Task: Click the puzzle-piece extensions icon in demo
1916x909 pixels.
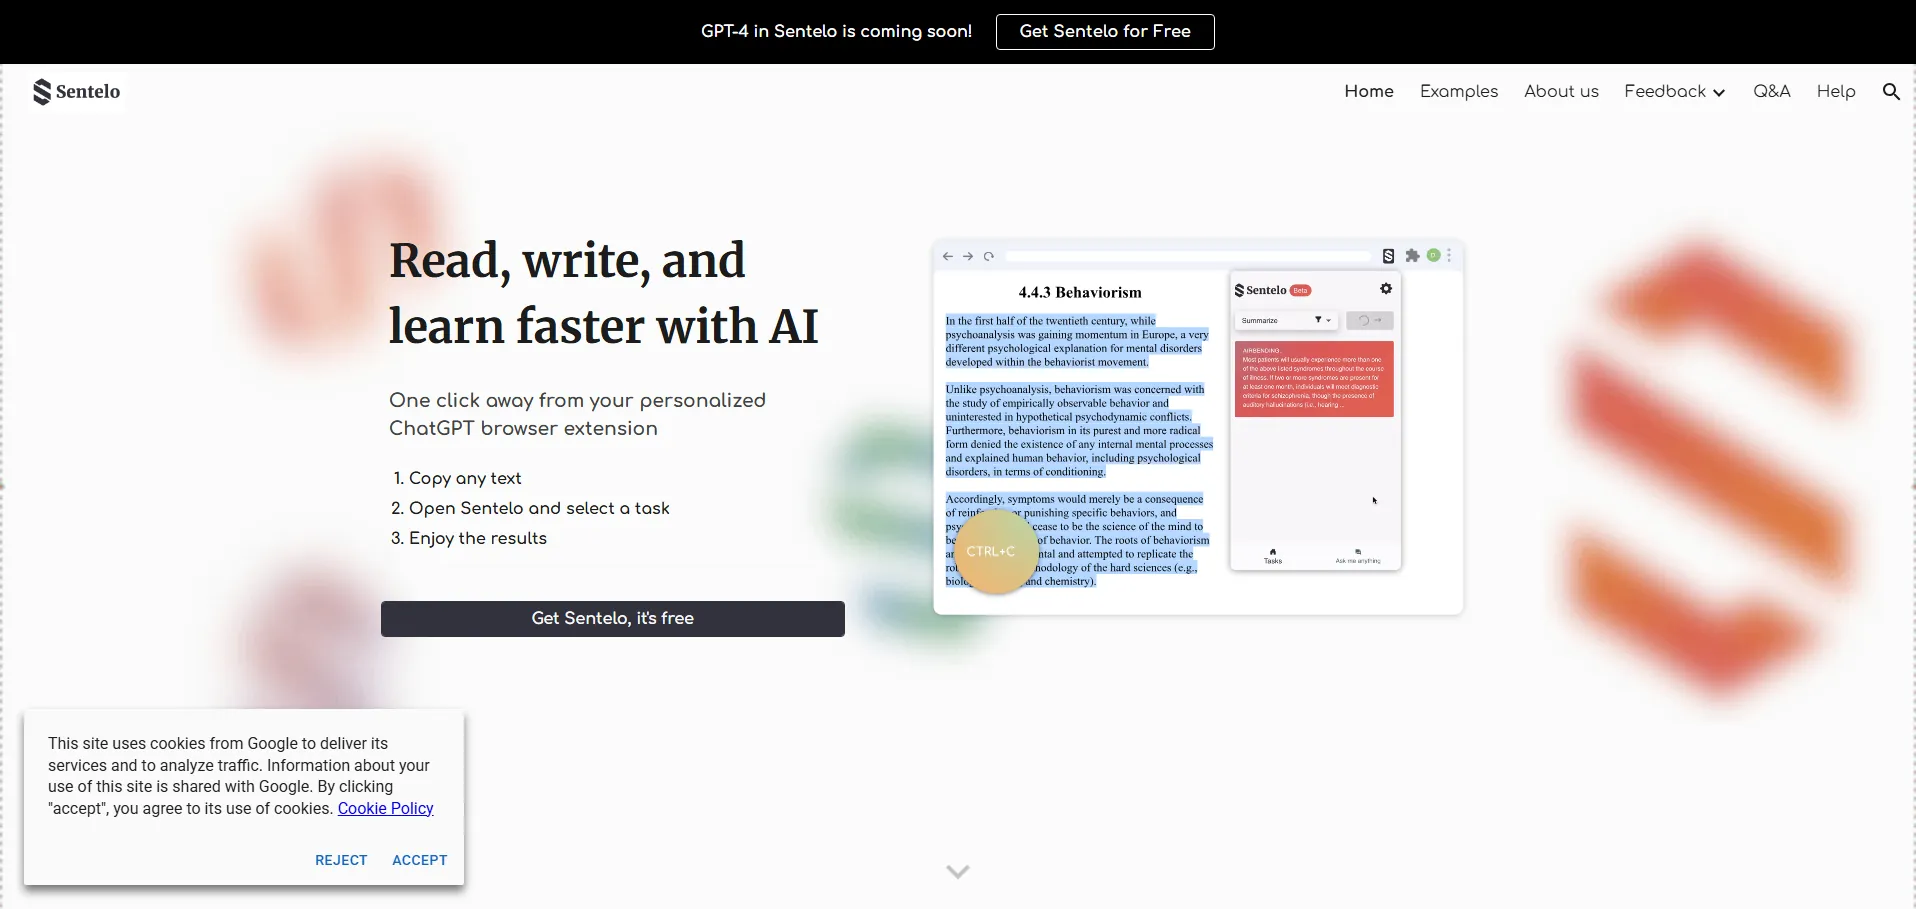Action: pos(1412,256)
